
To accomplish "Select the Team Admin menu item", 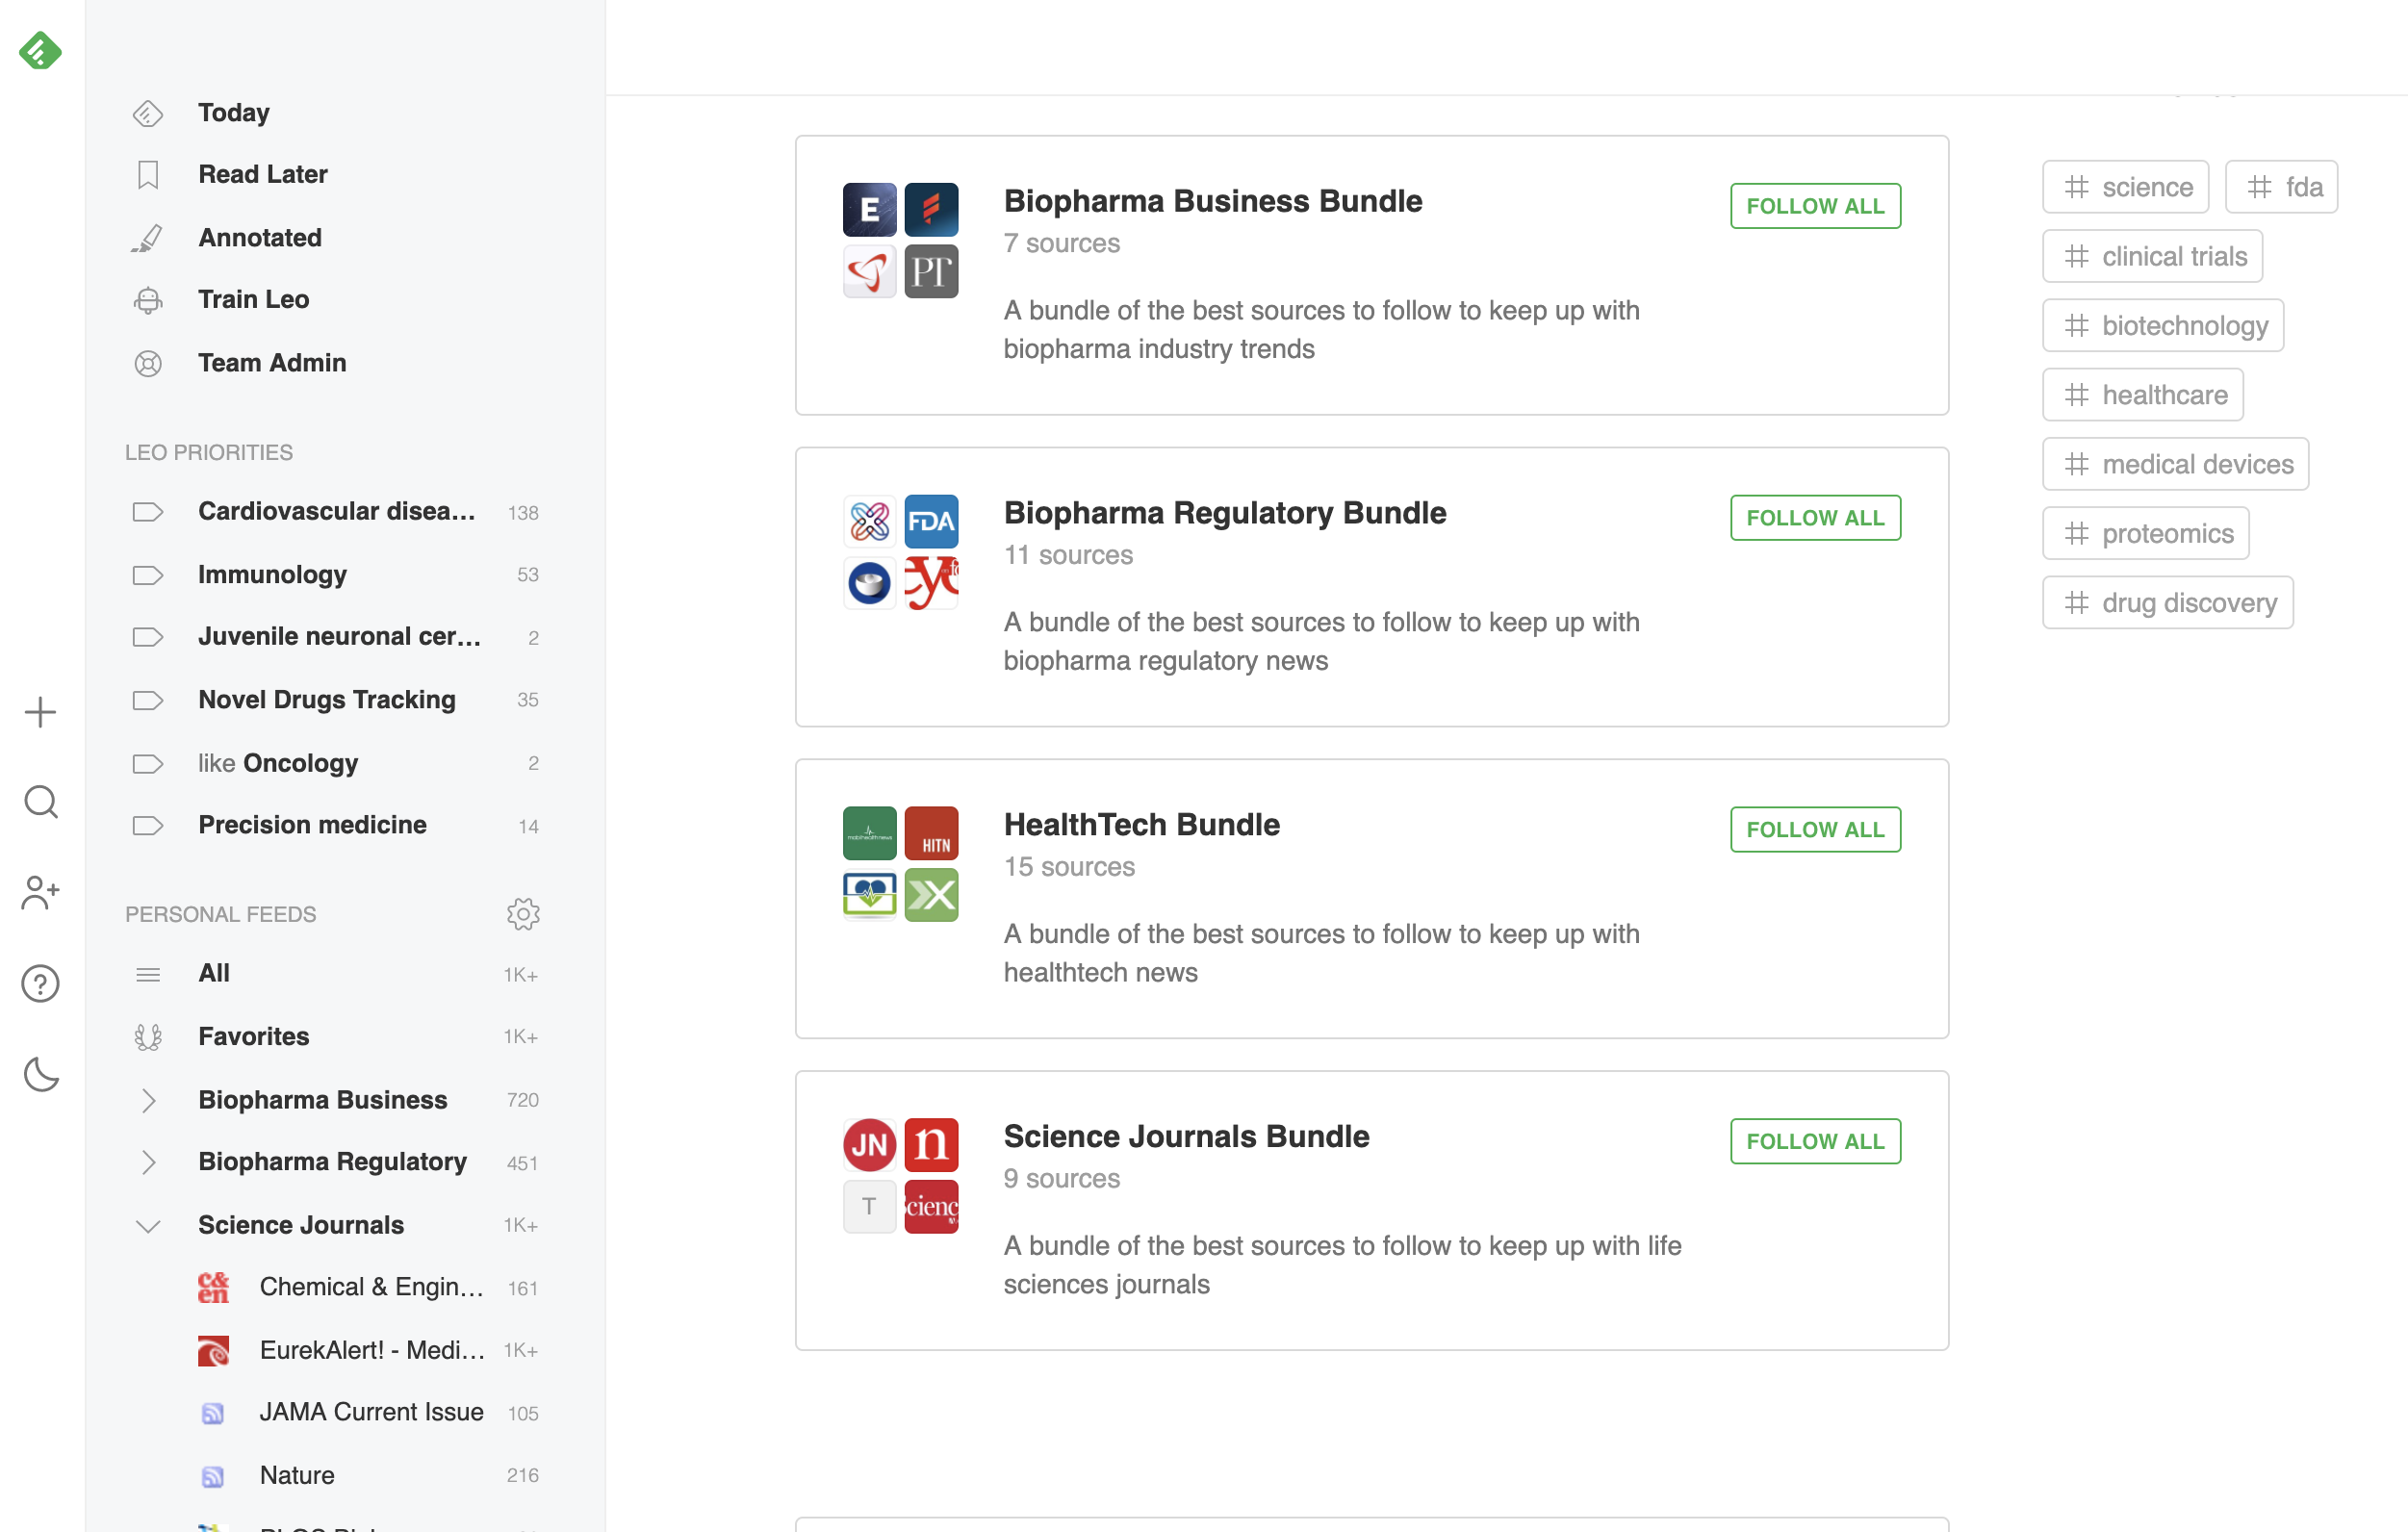I will (x=271, y=363).
